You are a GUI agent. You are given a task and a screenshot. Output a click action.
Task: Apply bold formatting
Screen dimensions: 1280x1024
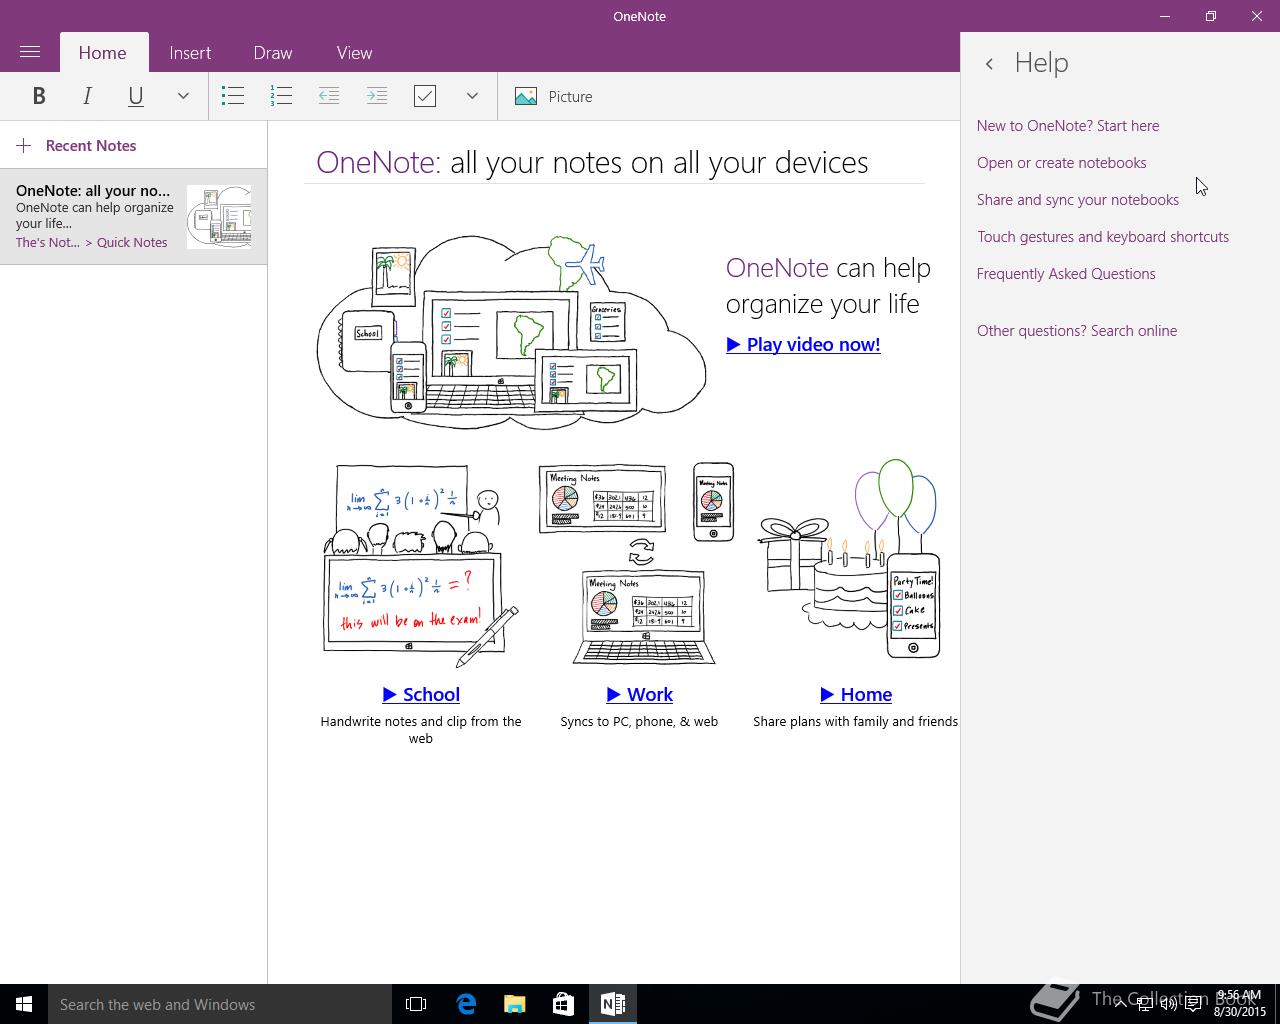click(x=39, y=96)
